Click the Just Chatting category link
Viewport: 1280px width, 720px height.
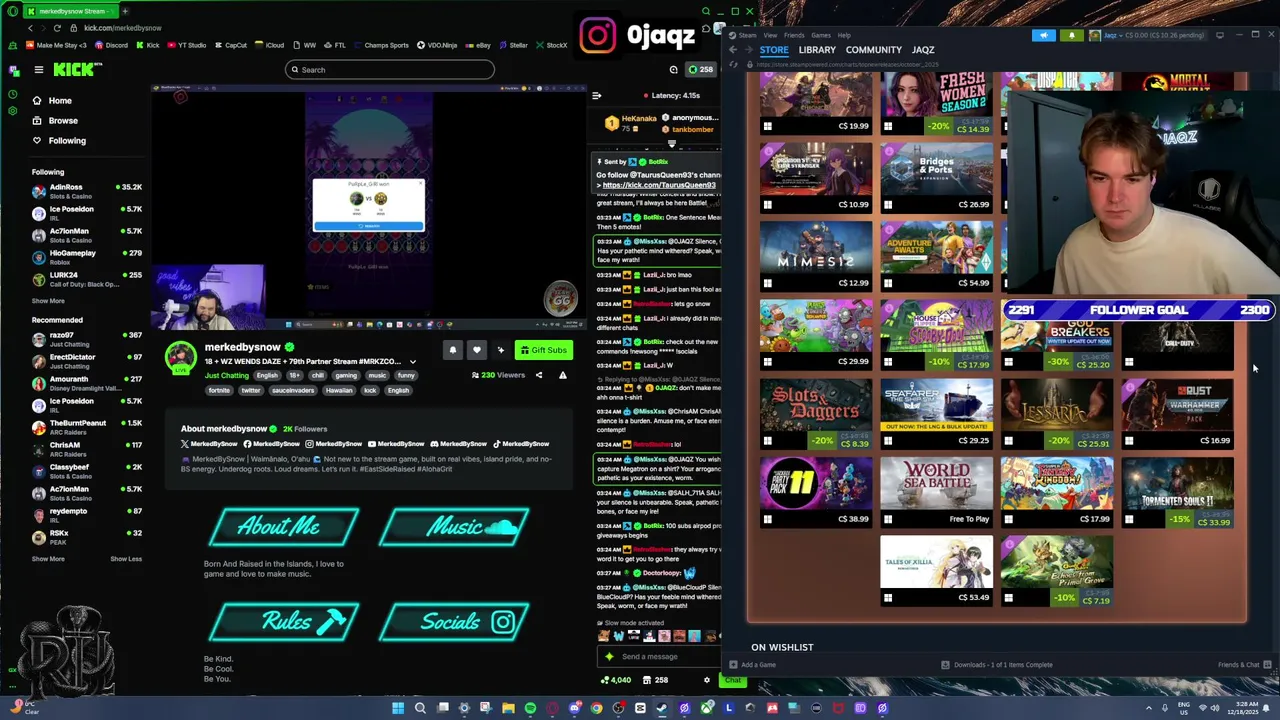(226, 375)
